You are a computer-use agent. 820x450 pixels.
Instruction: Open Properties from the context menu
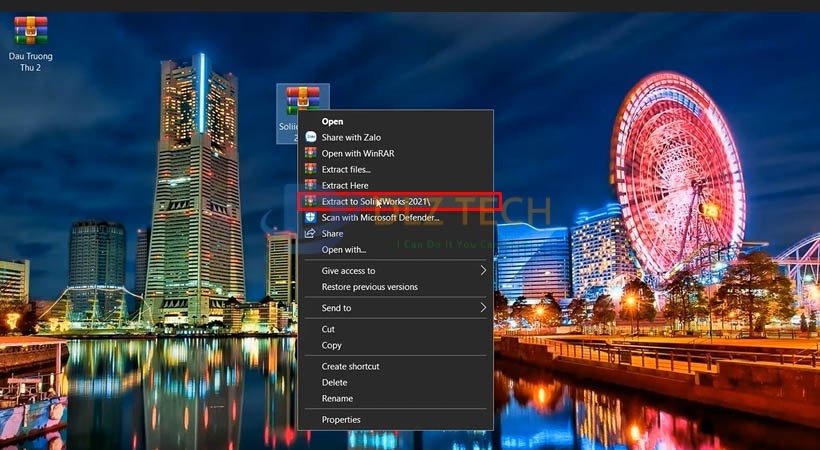[x=341, y=420]
